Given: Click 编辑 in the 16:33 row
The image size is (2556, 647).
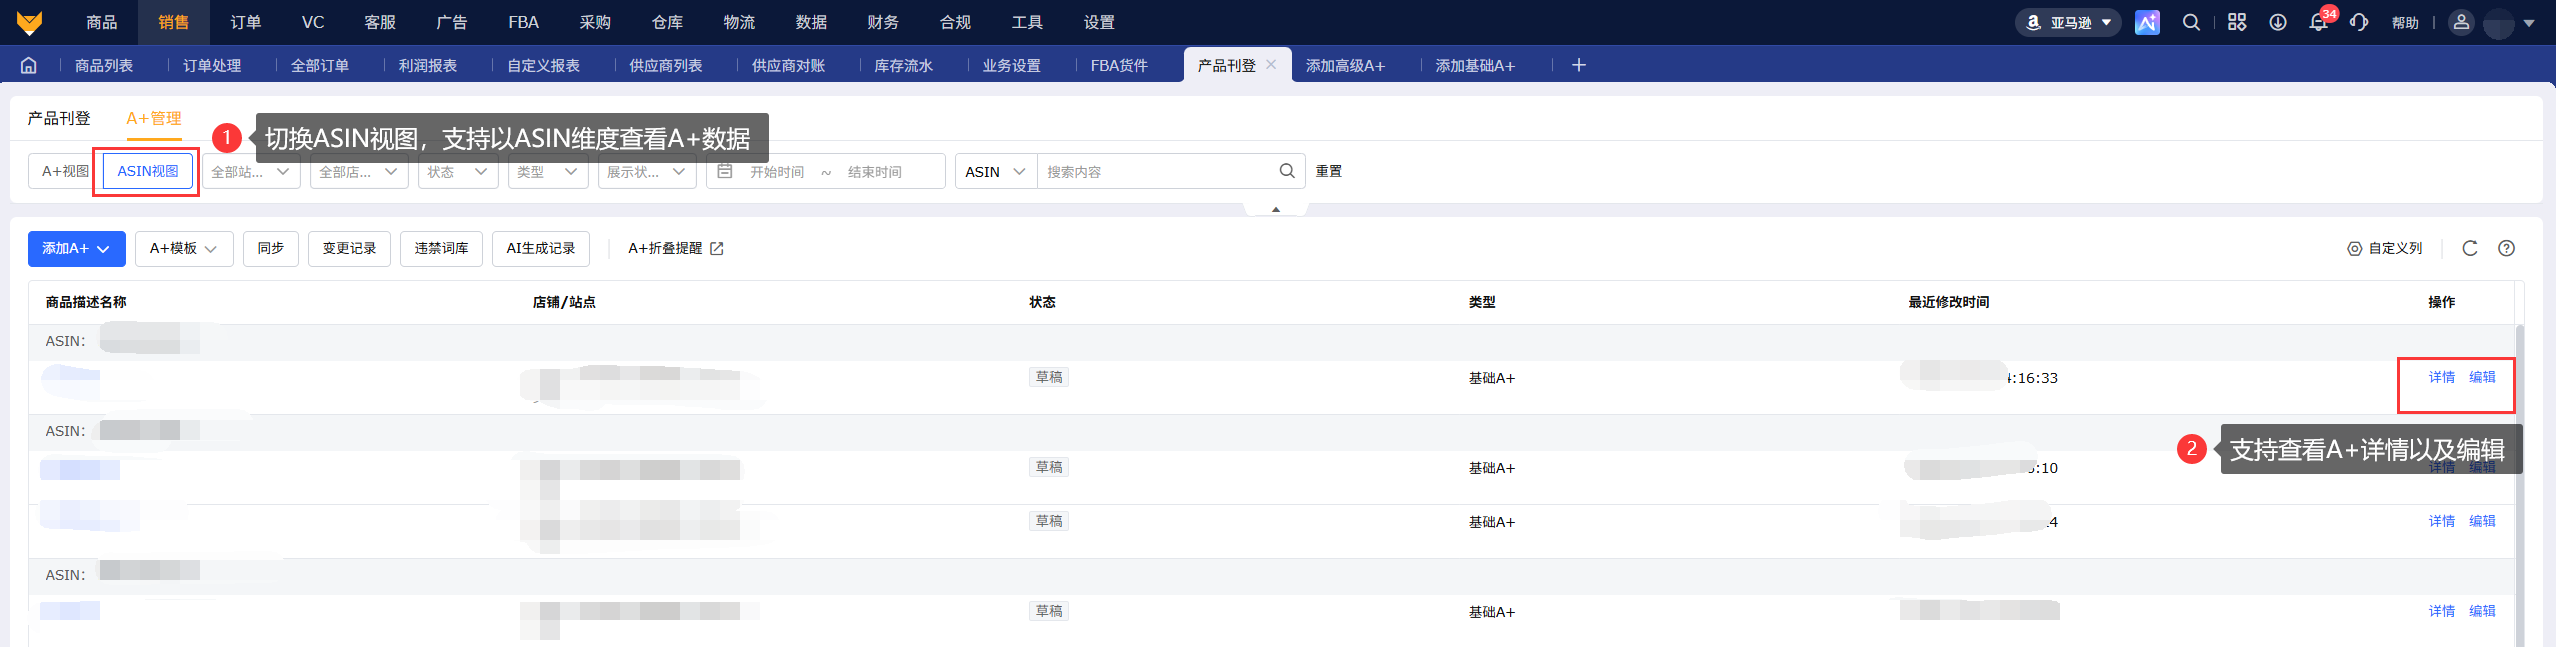Looking at the screenshot, I should pos(2483,377).
